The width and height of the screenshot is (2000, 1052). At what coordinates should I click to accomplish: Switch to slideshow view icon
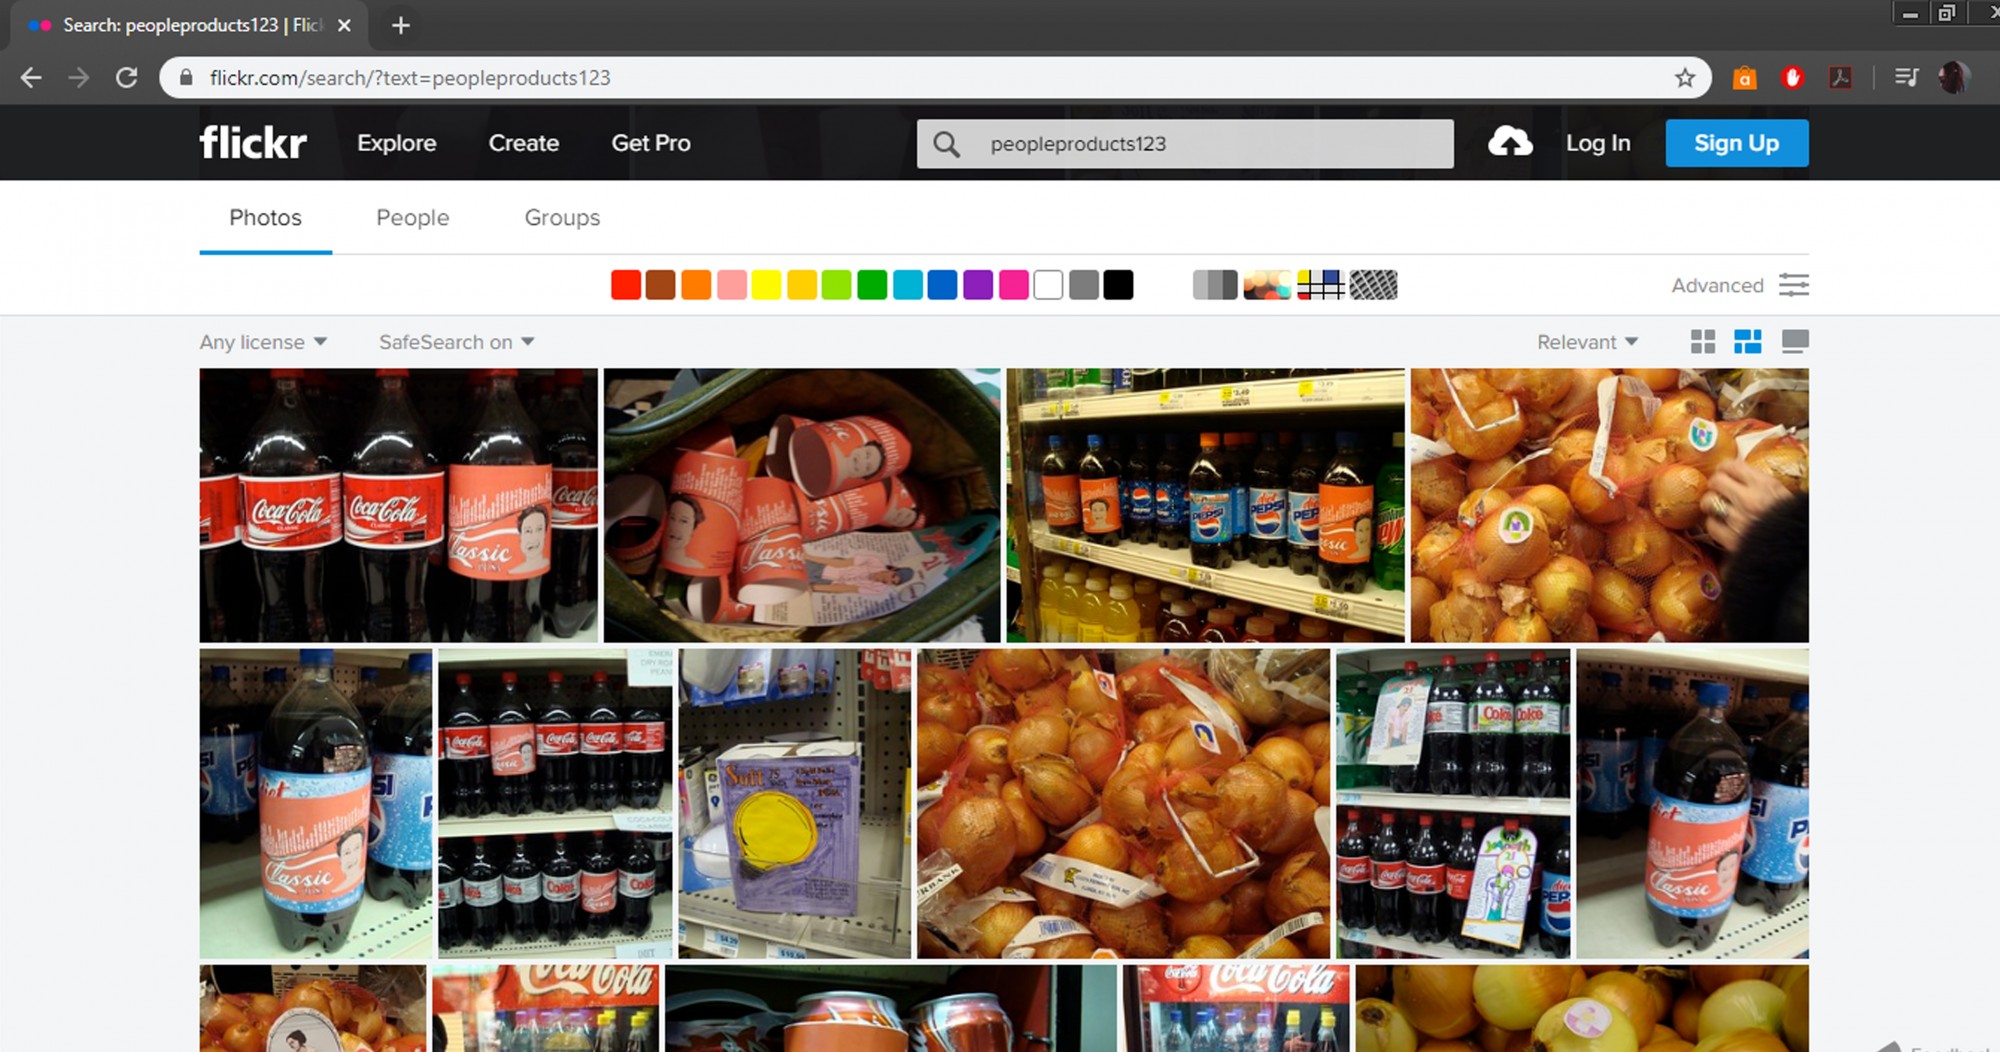point(1795,342)
